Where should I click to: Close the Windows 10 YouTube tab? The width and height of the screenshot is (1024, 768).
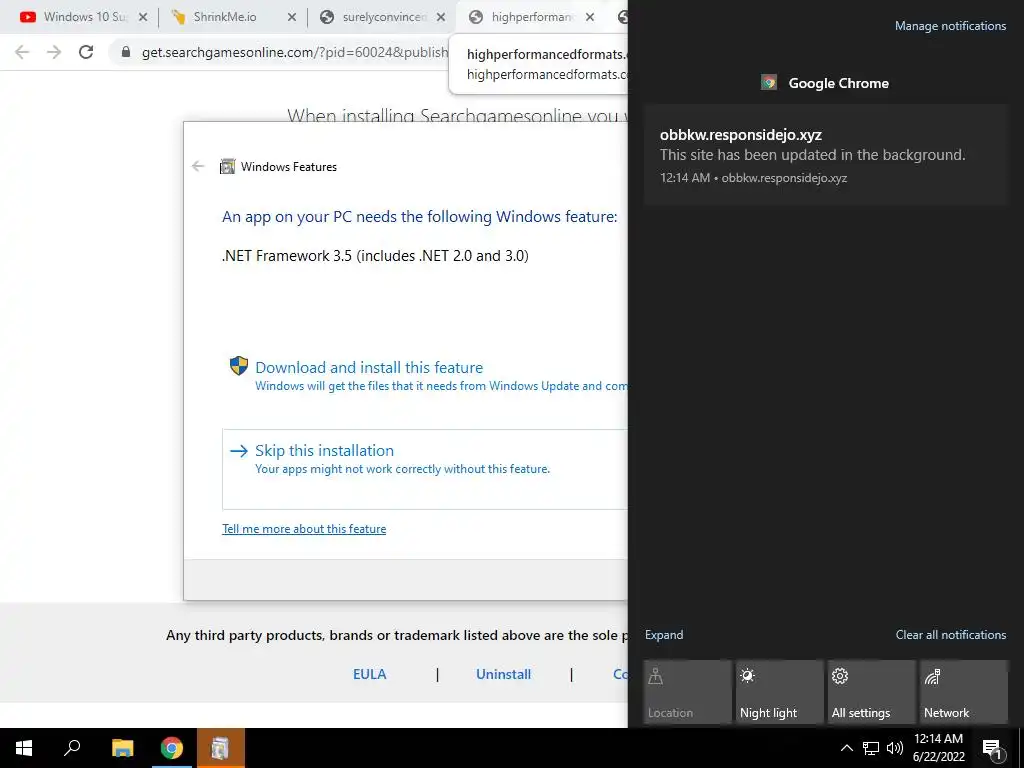point(143,17)
